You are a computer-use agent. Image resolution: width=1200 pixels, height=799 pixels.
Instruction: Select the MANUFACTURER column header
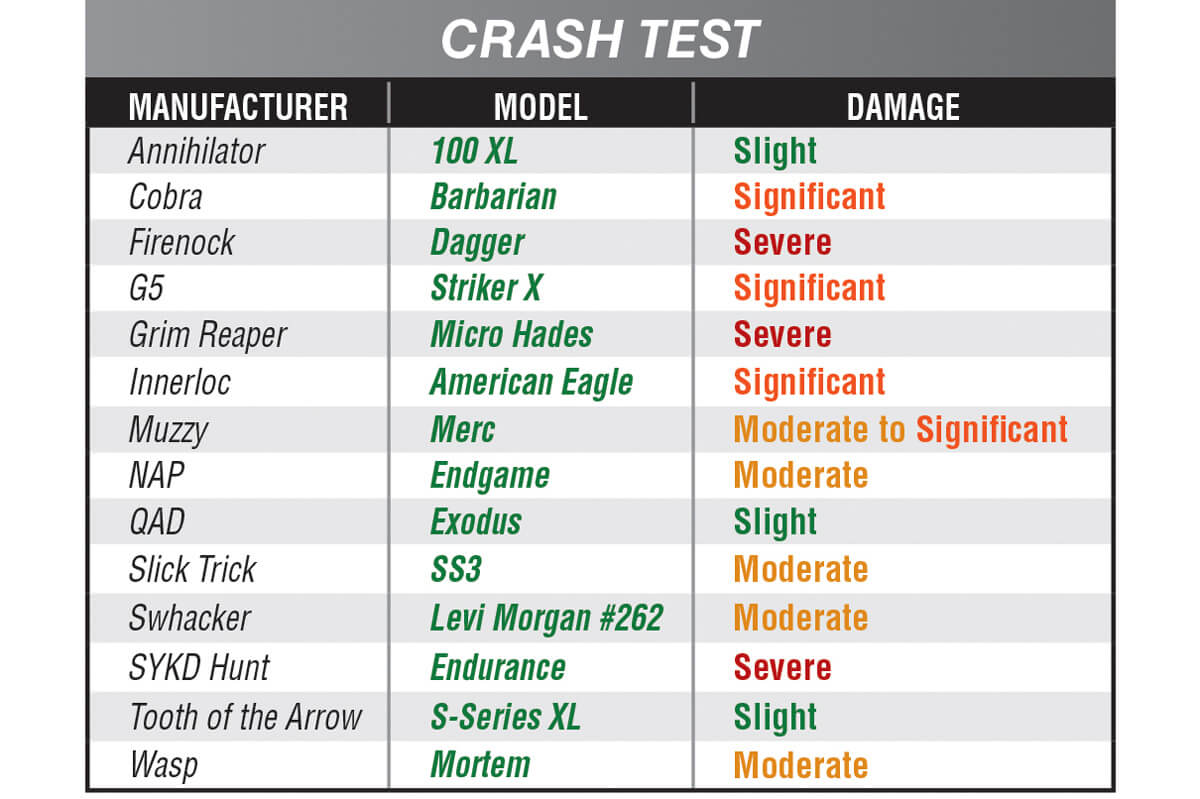[x=239, y=107]
